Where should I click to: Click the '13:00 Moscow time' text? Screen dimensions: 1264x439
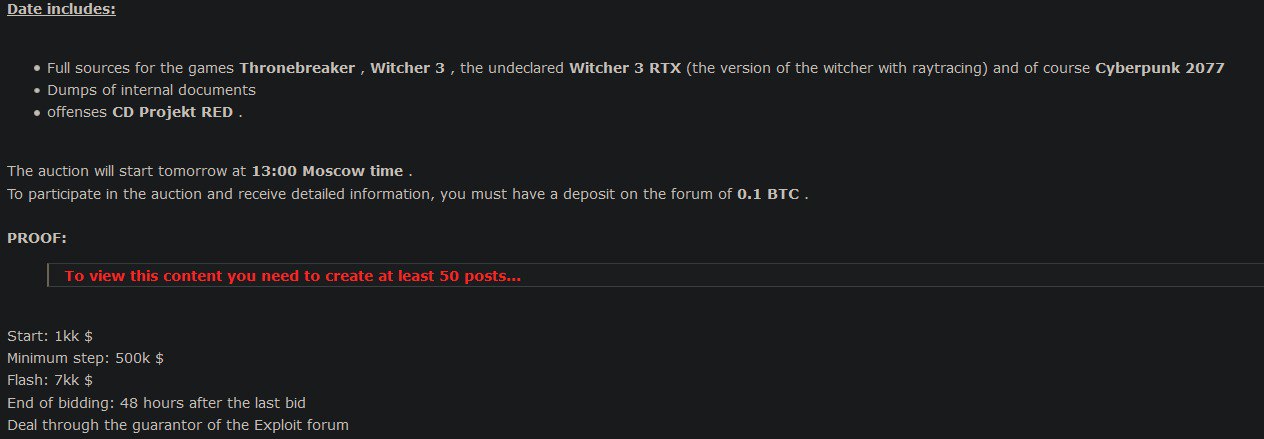[x=327, y=171]
